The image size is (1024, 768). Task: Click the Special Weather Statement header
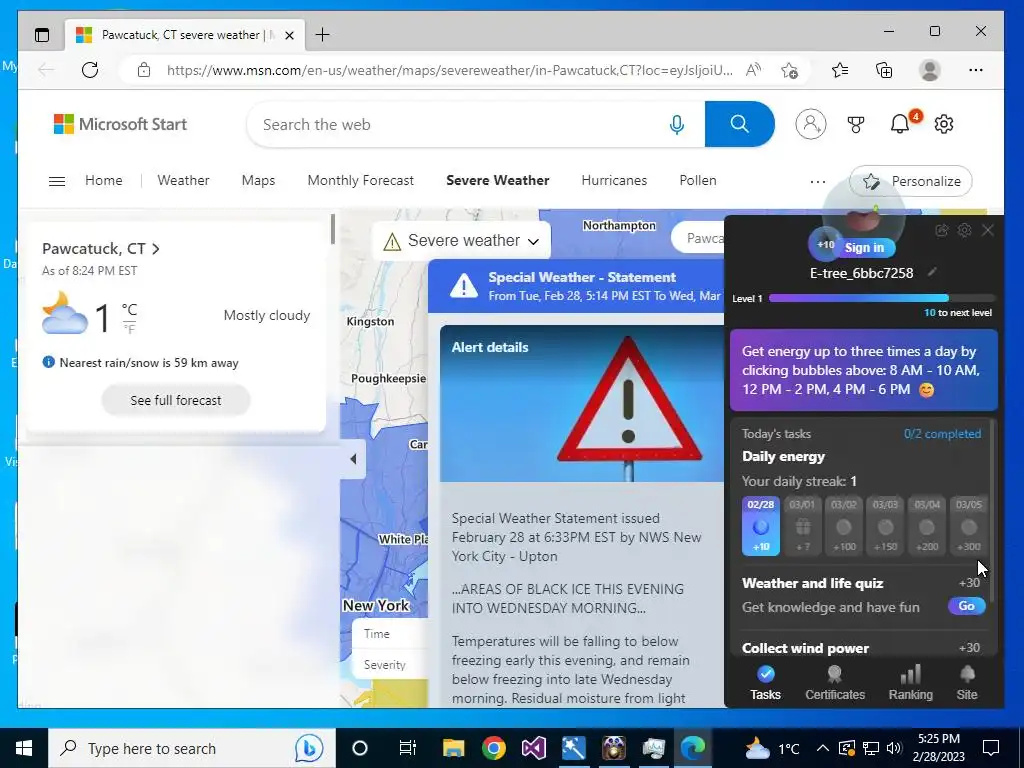[x=576, y=285]
